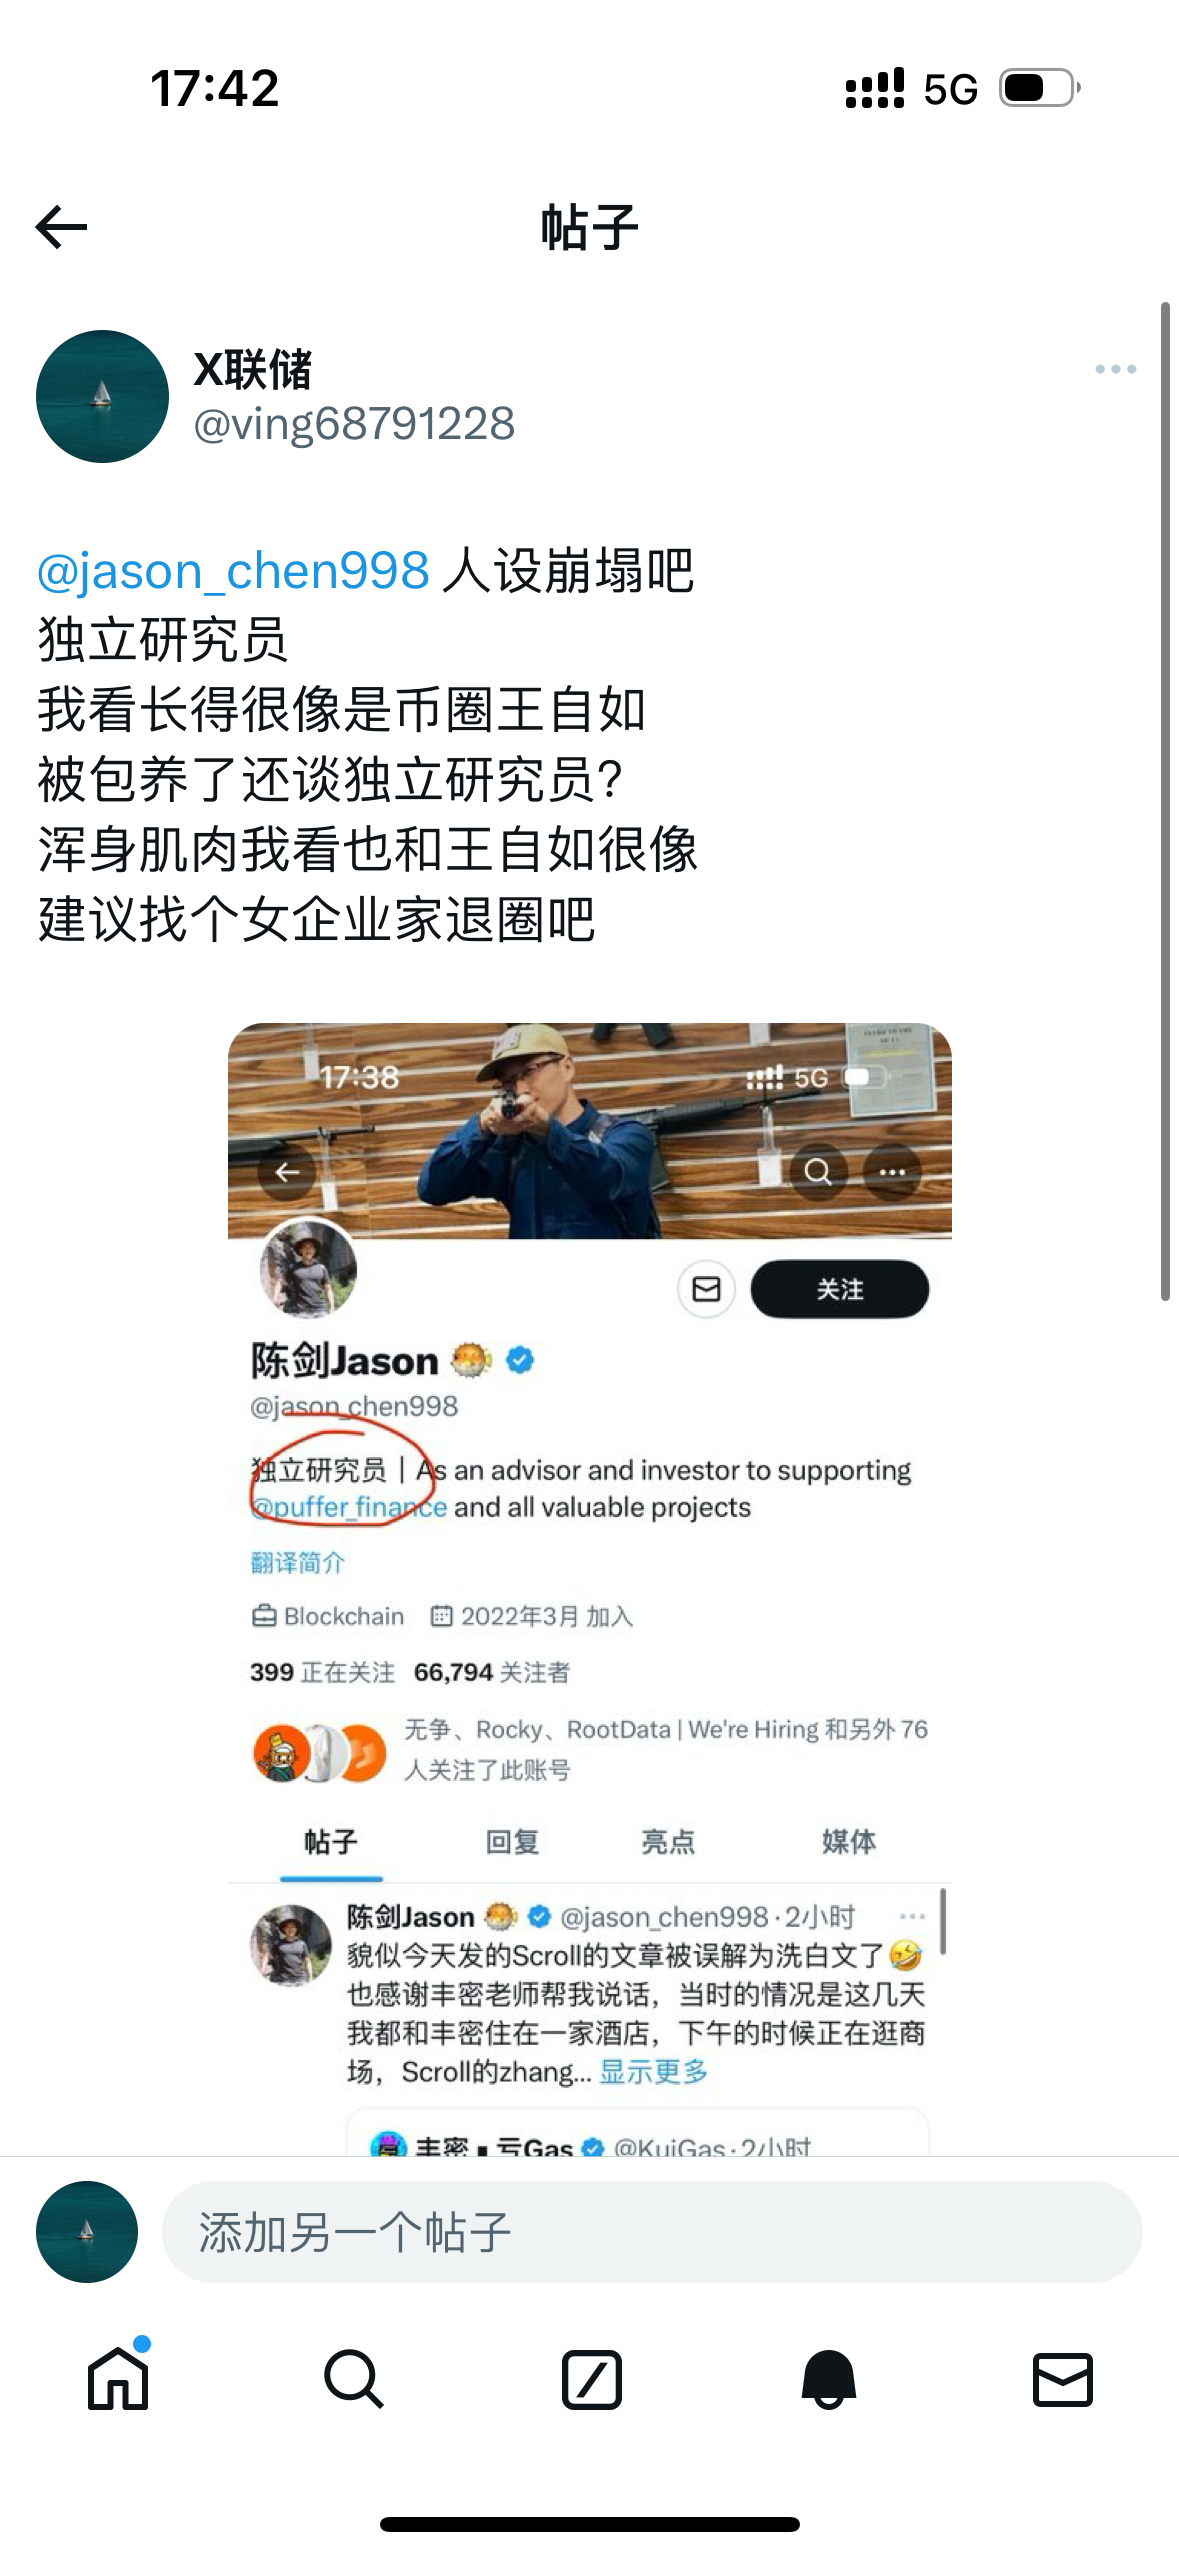Open Messages envelope in bottom bar
The height and width of the screenshot is (2556, 1179).
coord(1062,2378)
